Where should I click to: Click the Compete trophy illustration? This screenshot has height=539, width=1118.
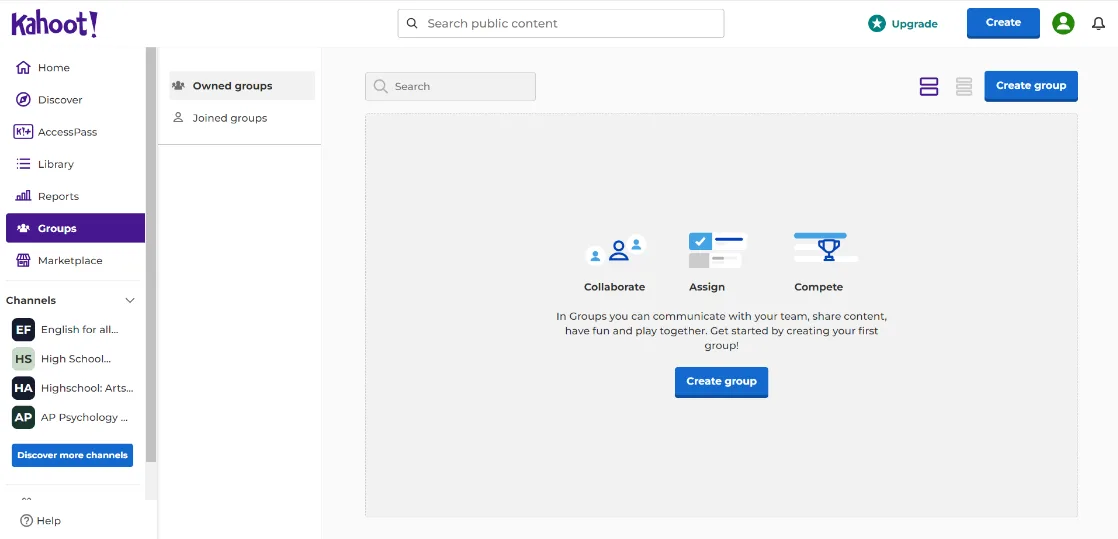[826, 248]
